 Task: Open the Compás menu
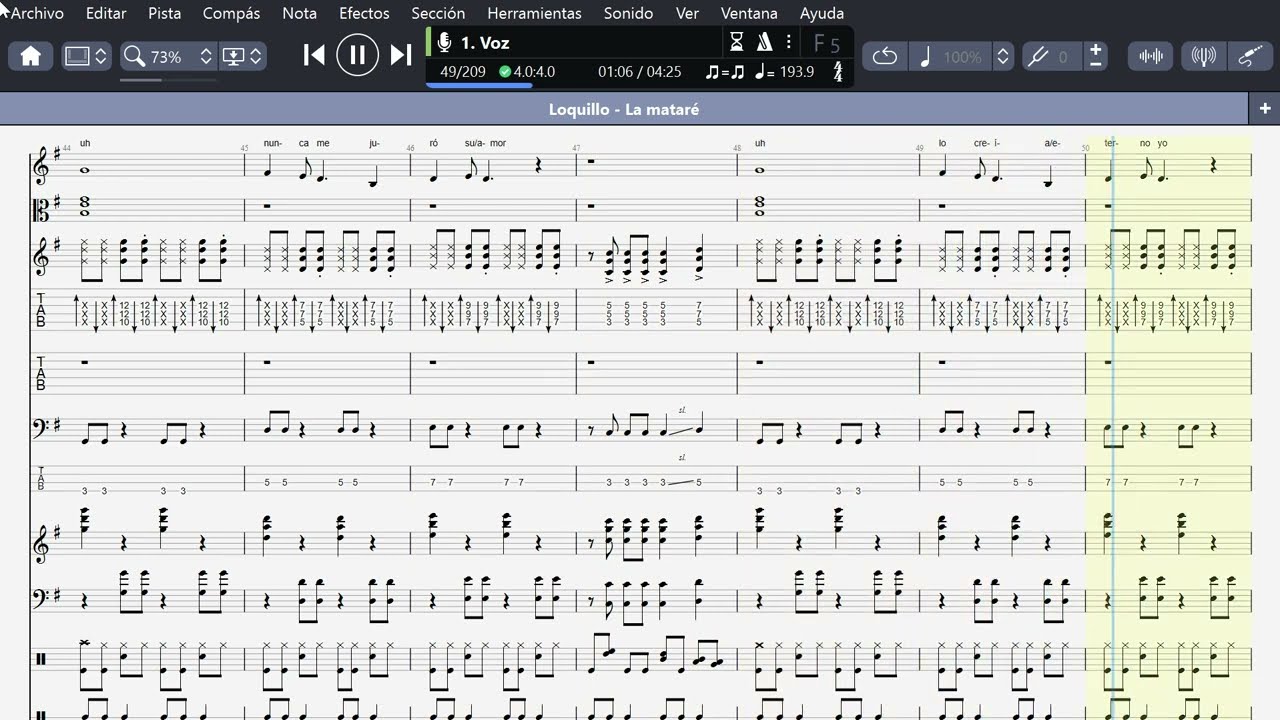click(x=231, y=13)
